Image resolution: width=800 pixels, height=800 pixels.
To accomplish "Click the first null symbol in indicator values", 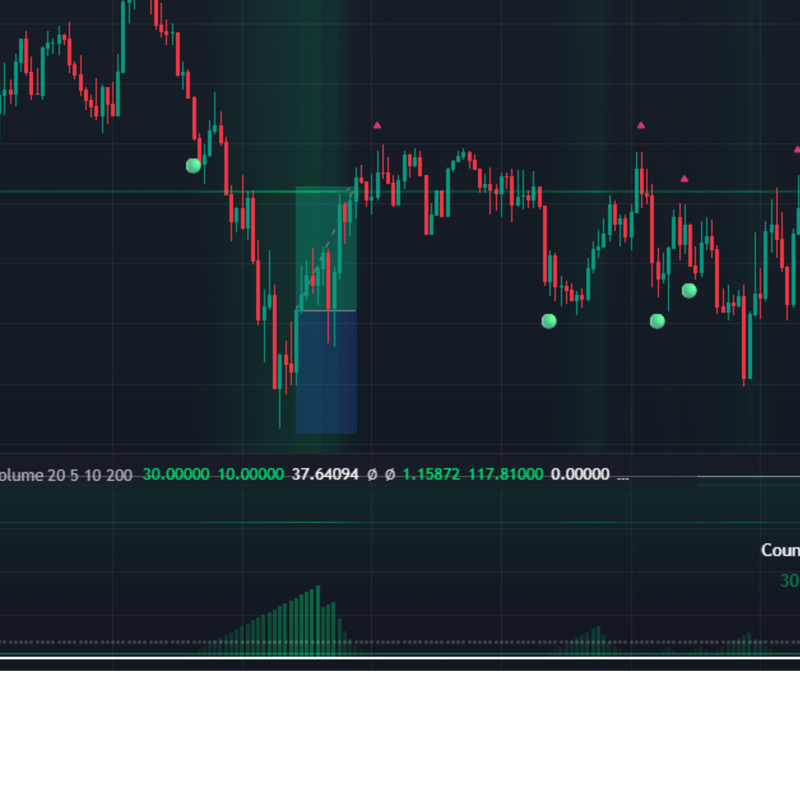I will (372, 474).
